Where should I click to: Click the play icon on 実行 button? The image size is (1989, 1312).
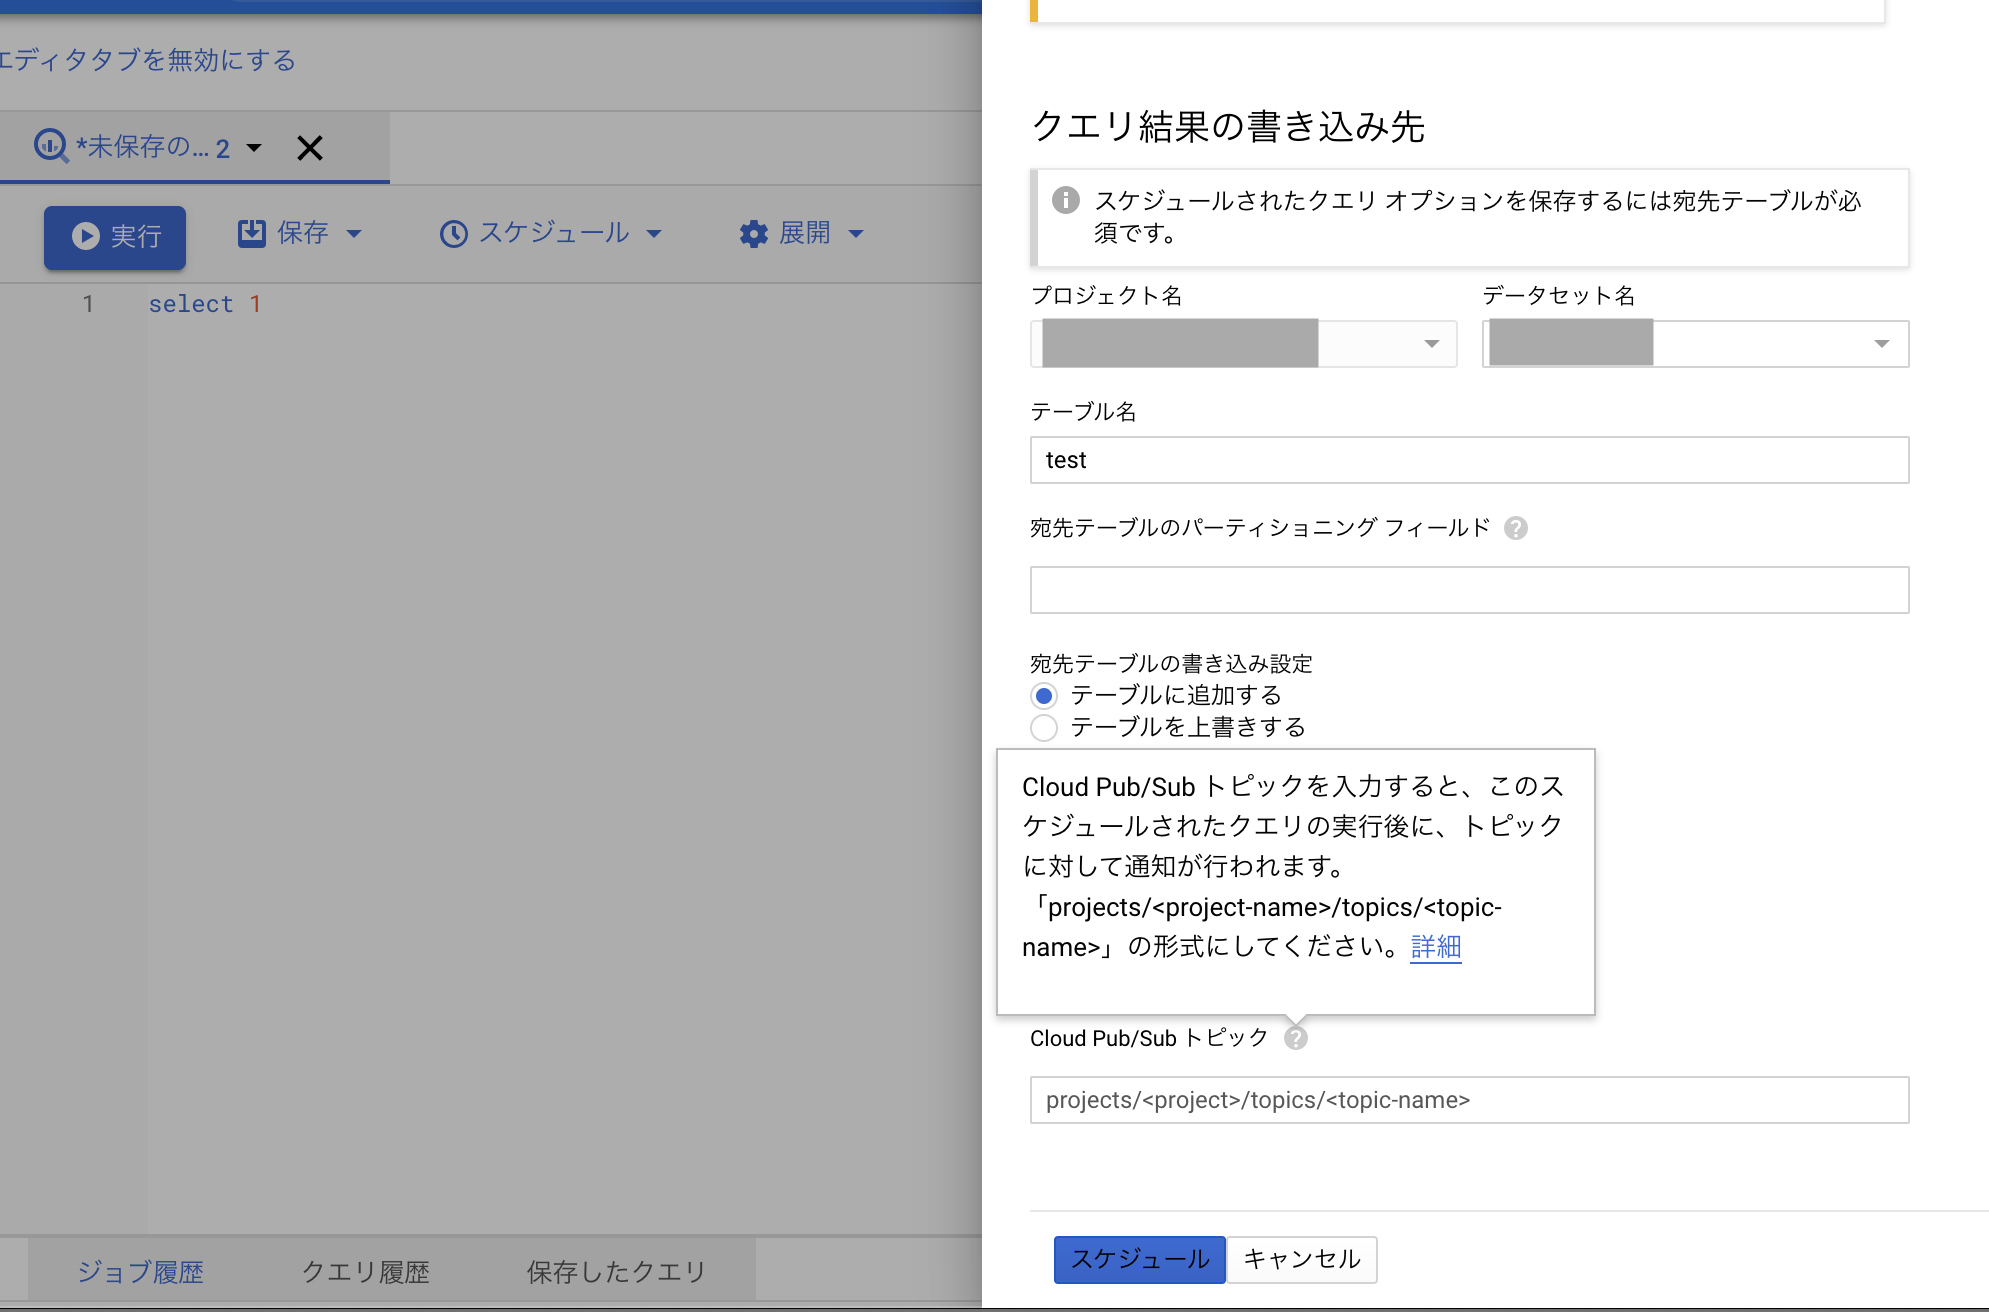(x=85, y=236)
